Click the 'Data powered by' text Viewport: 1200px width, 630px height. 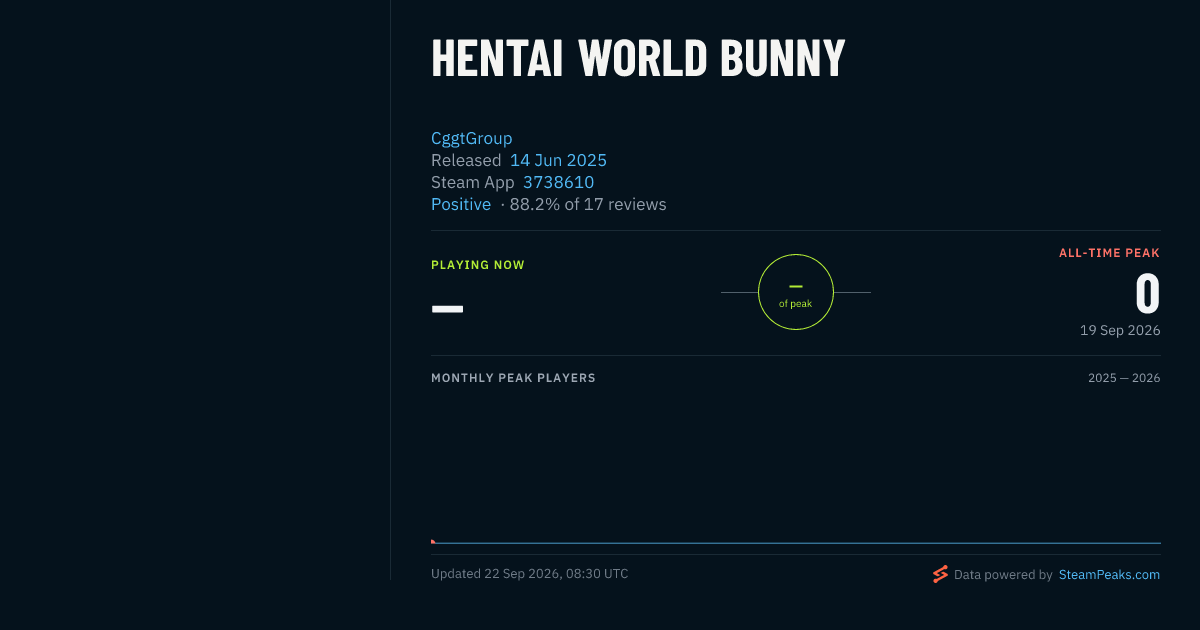[1003, 575]
